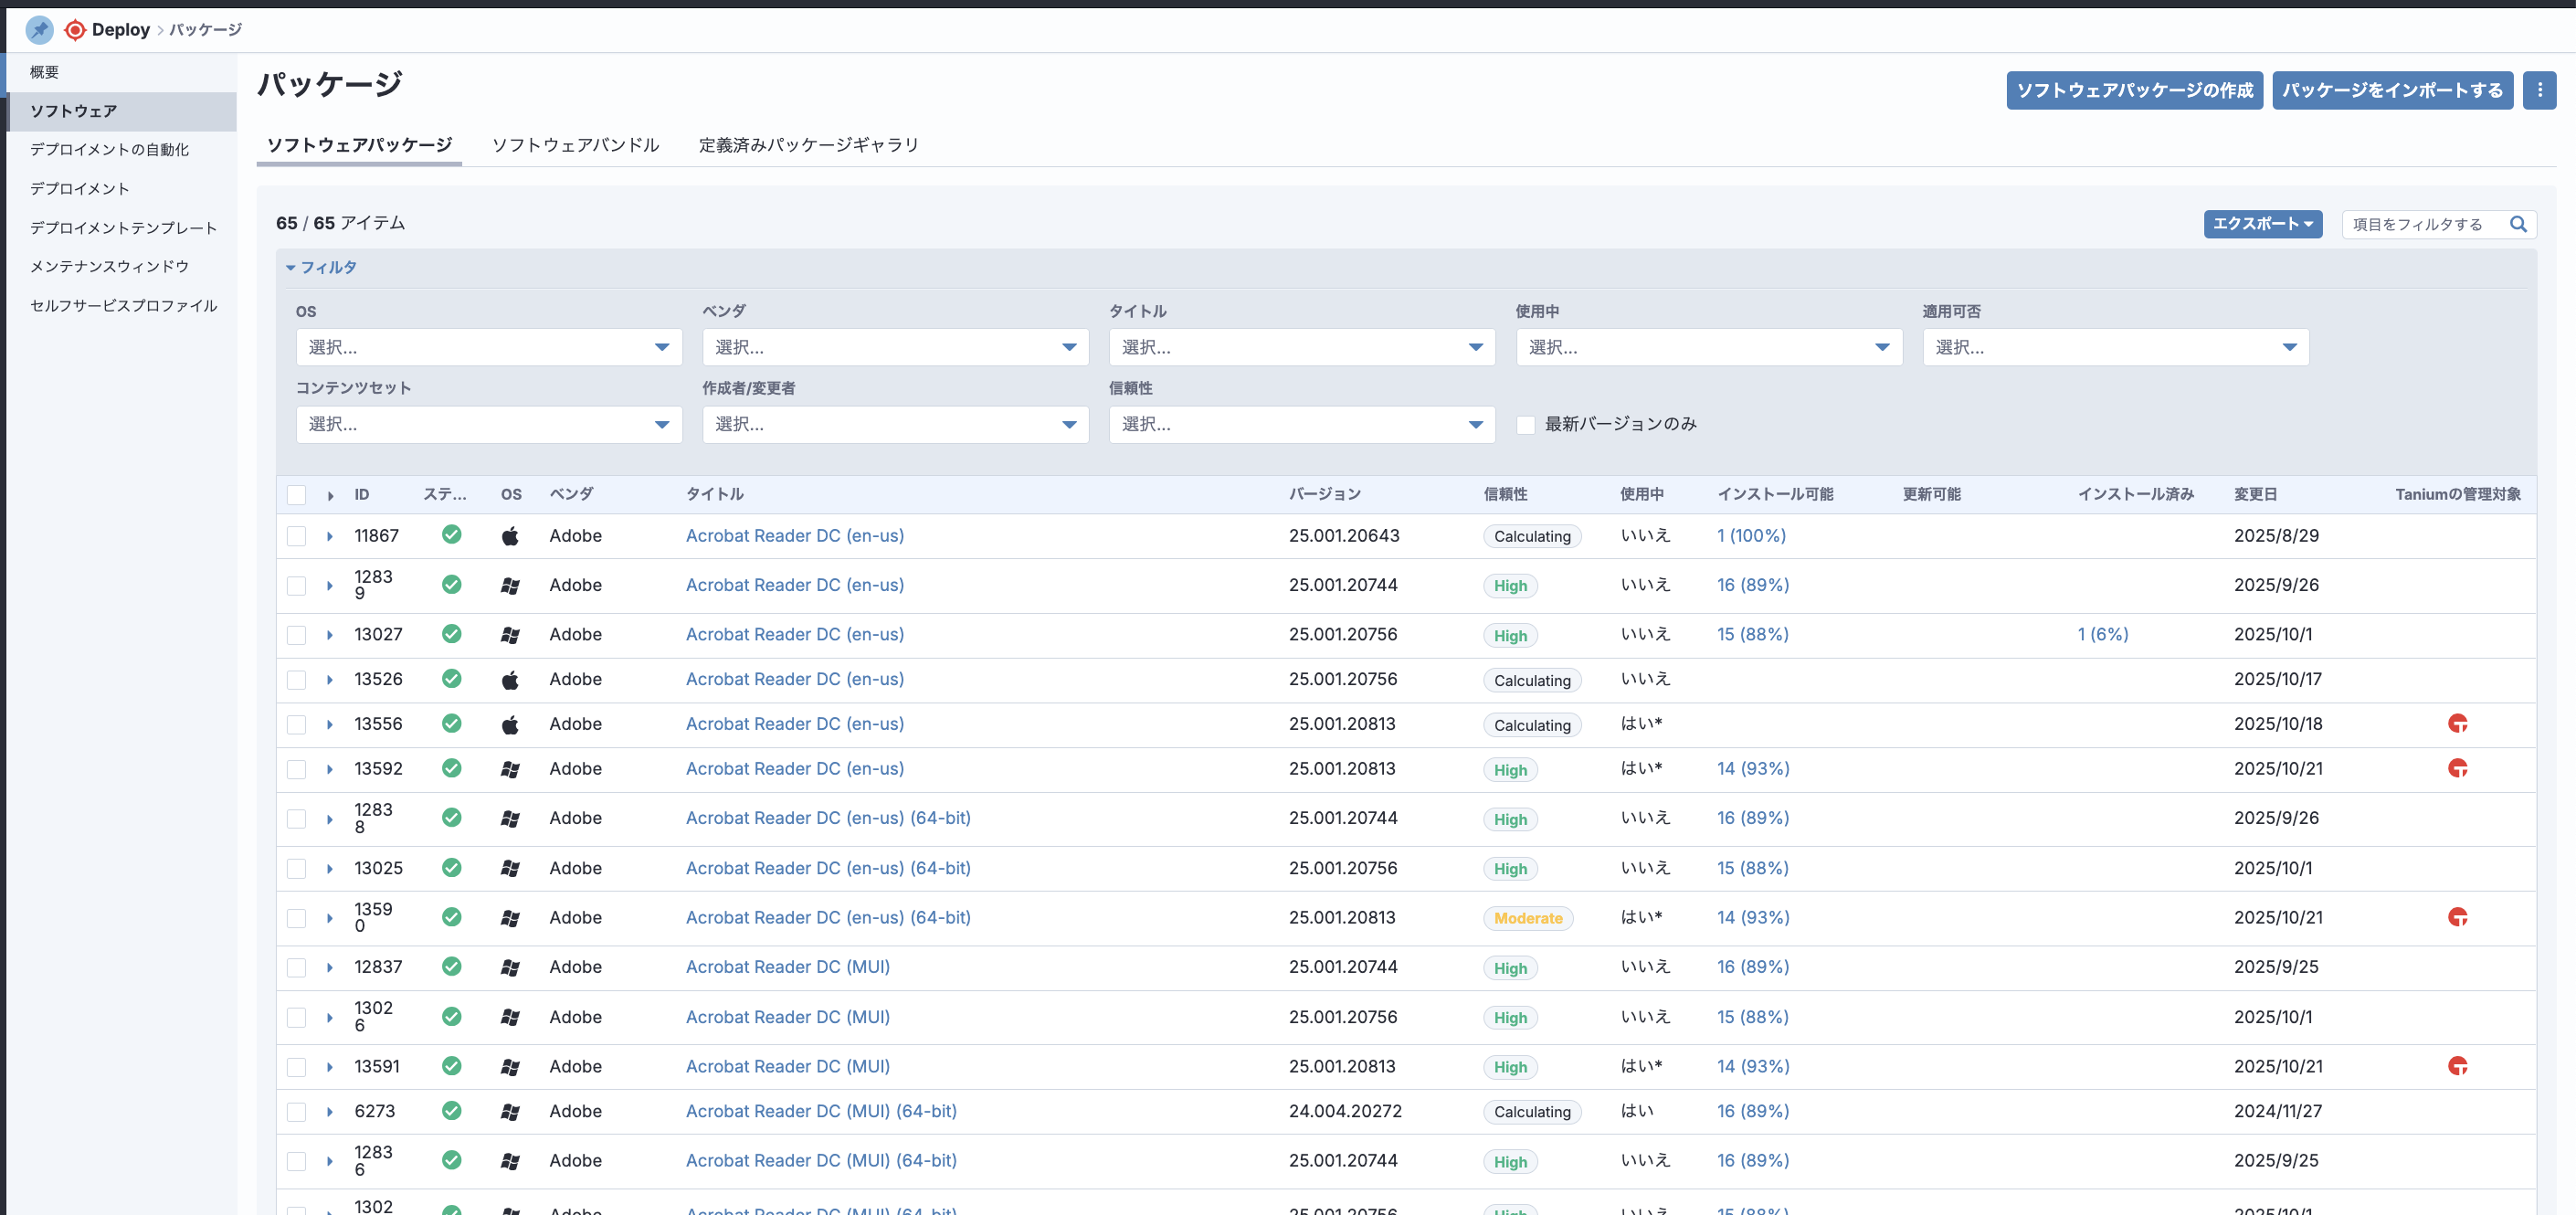Open the OS filter dropdown
The height and width of the screenshot is (1215, 2576).
(488, 347)
